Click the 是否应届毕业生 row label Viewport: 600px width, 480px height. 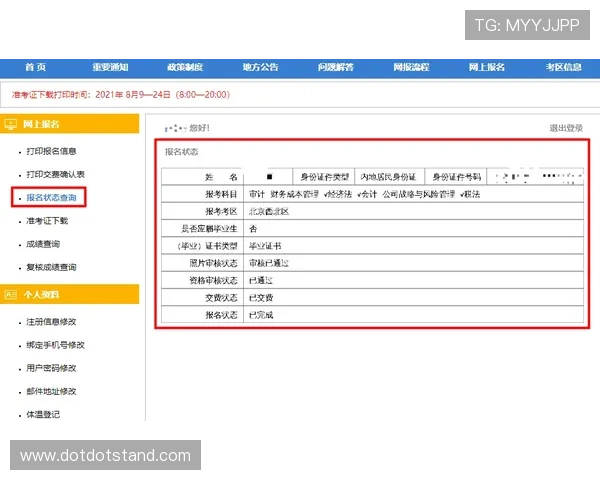[x=209, y=229]
